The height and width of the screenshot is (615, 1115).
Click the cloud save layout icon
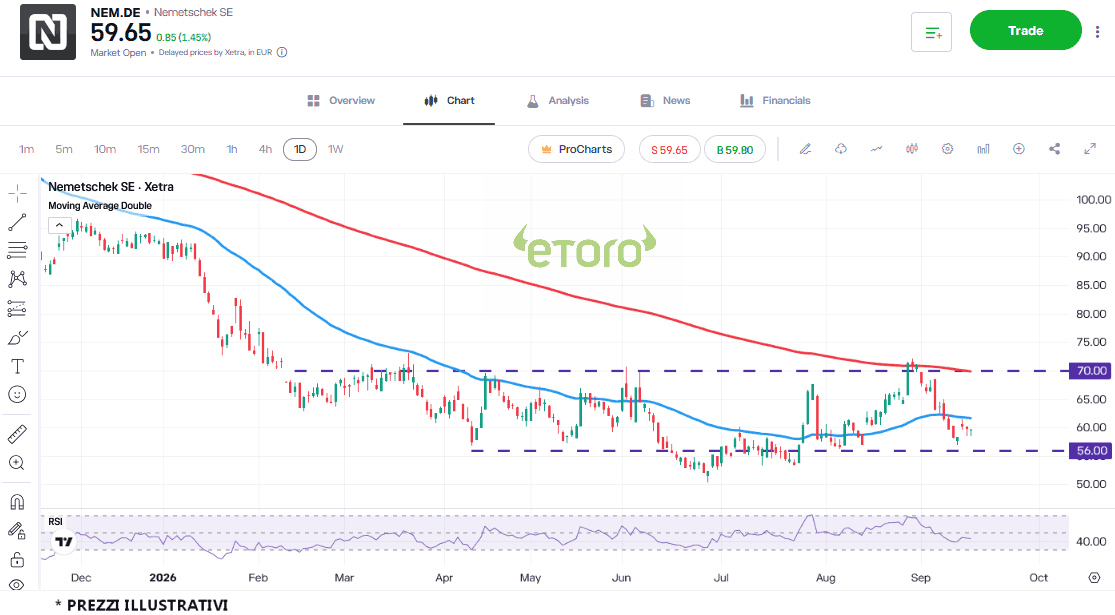click(841, 149)
